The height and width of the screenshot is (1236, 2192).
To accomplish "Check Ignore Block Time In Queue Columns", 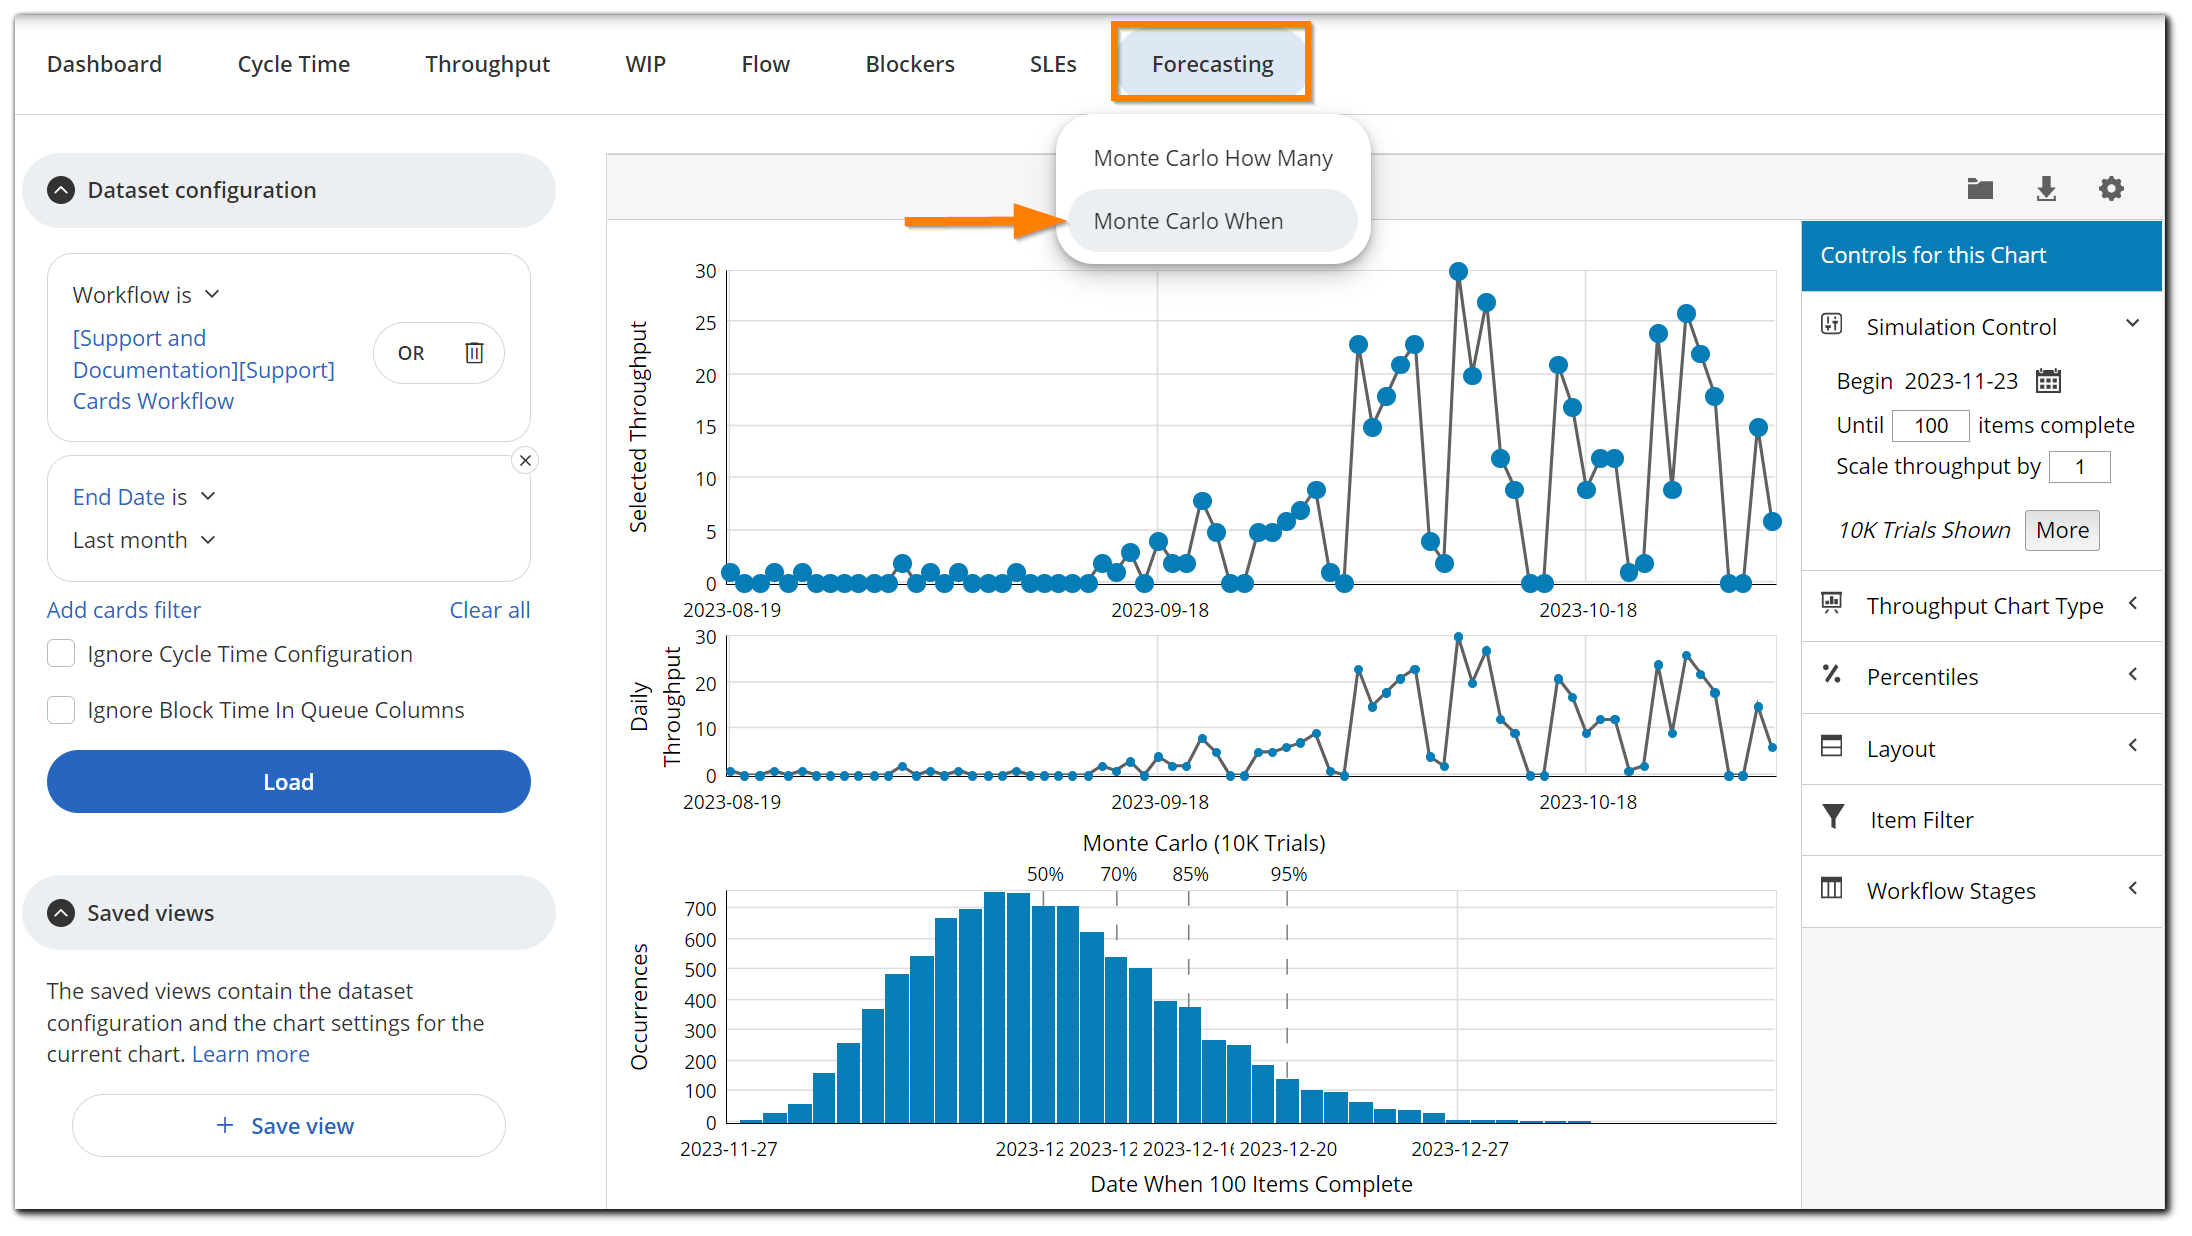I will (x=60, y=710).
